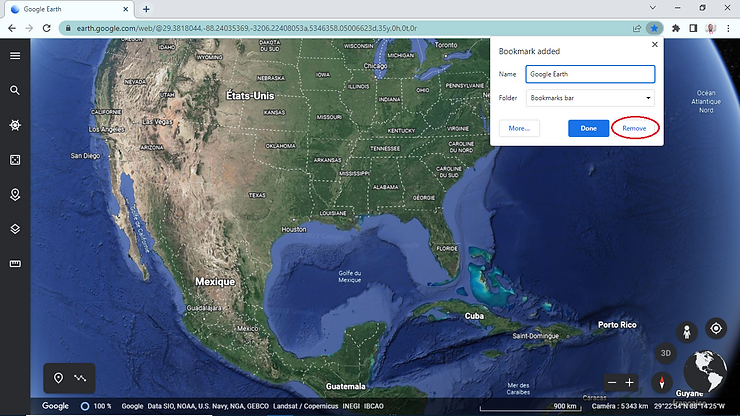Screen dimensions: 740x416
Task: Close the Google Earth tab
Action: (x=126, y=9)
